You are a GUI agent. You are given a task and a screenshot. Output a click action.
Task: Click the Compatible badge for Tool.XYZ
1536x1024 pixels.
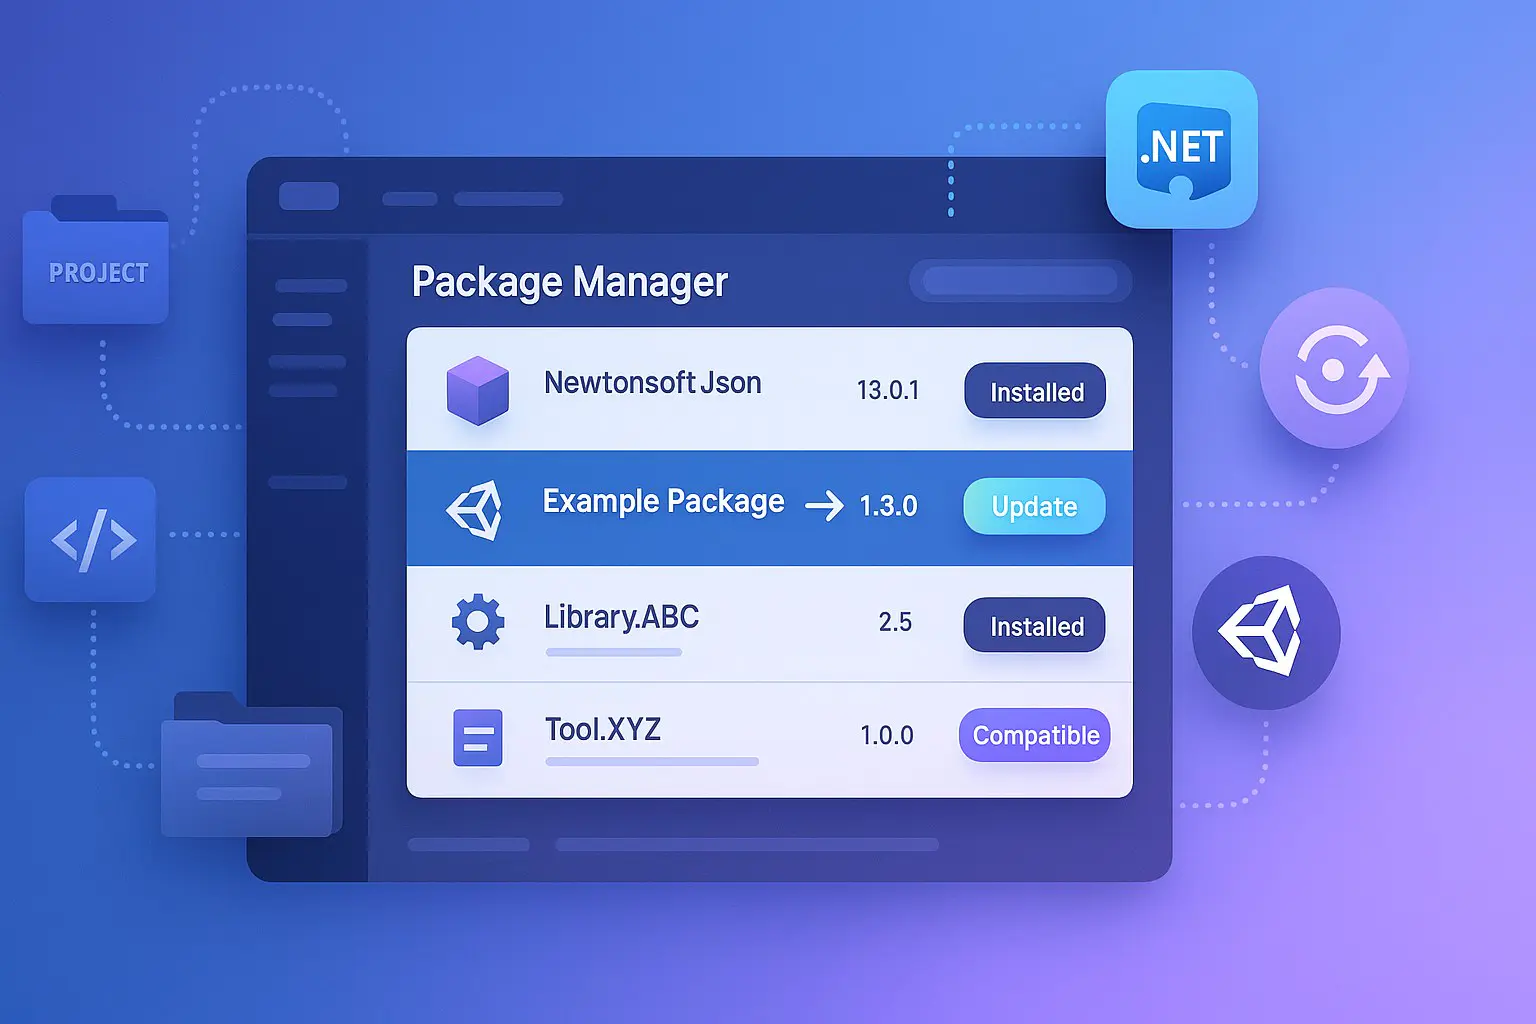(1035, 735)
